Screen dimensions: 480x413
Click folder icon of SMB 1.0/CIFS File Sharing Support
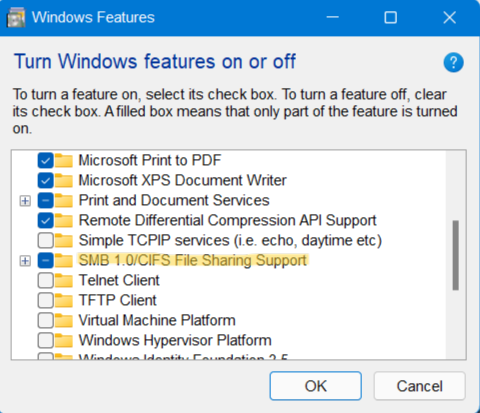63,260
